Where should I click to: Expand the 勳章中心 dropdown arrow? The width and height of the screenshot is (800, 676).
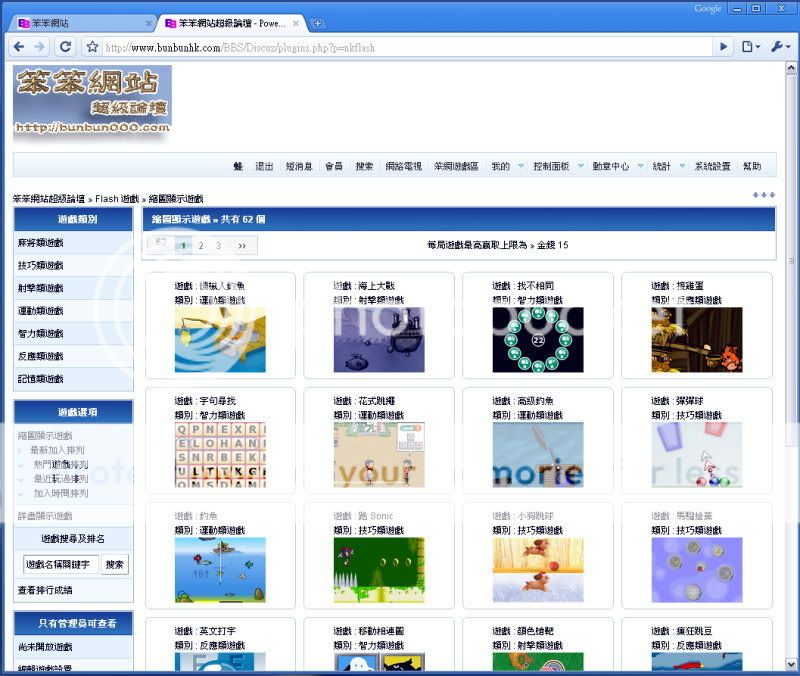pyautogui.click(x=640, y=166)
